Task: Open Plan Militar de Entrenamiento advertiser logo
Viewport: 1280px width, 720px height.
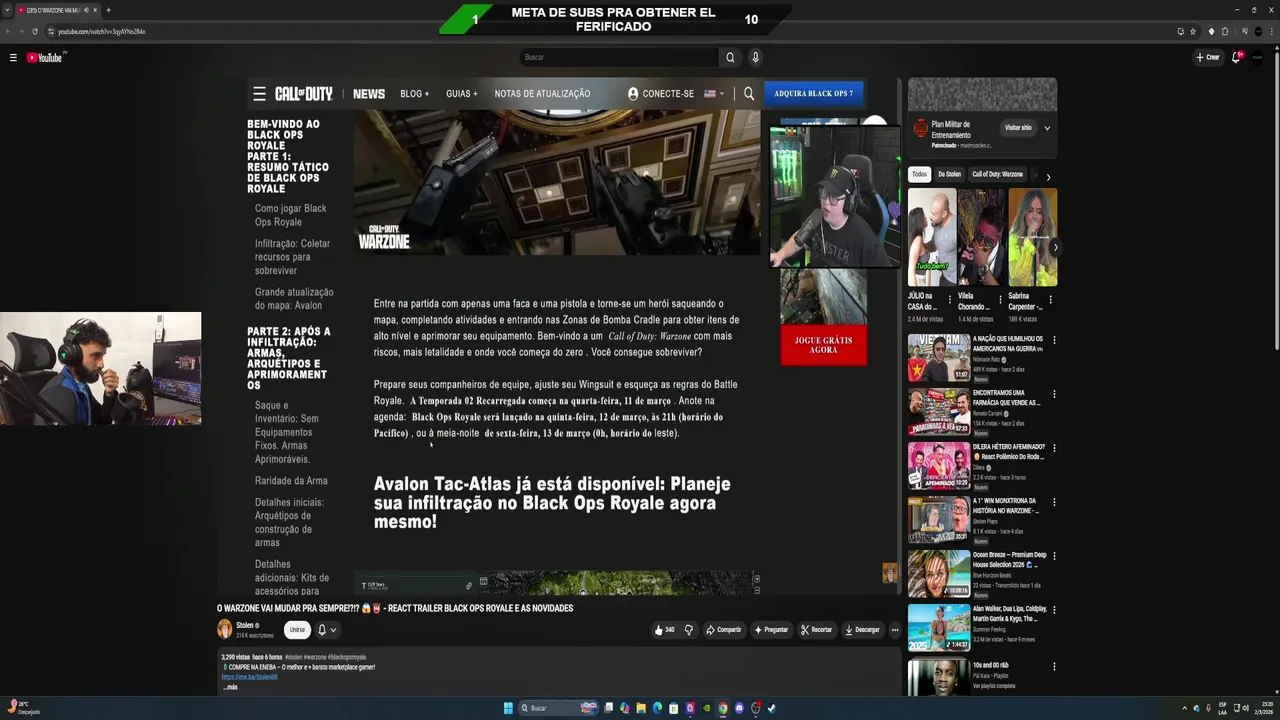Action: (x=920, y=129)
